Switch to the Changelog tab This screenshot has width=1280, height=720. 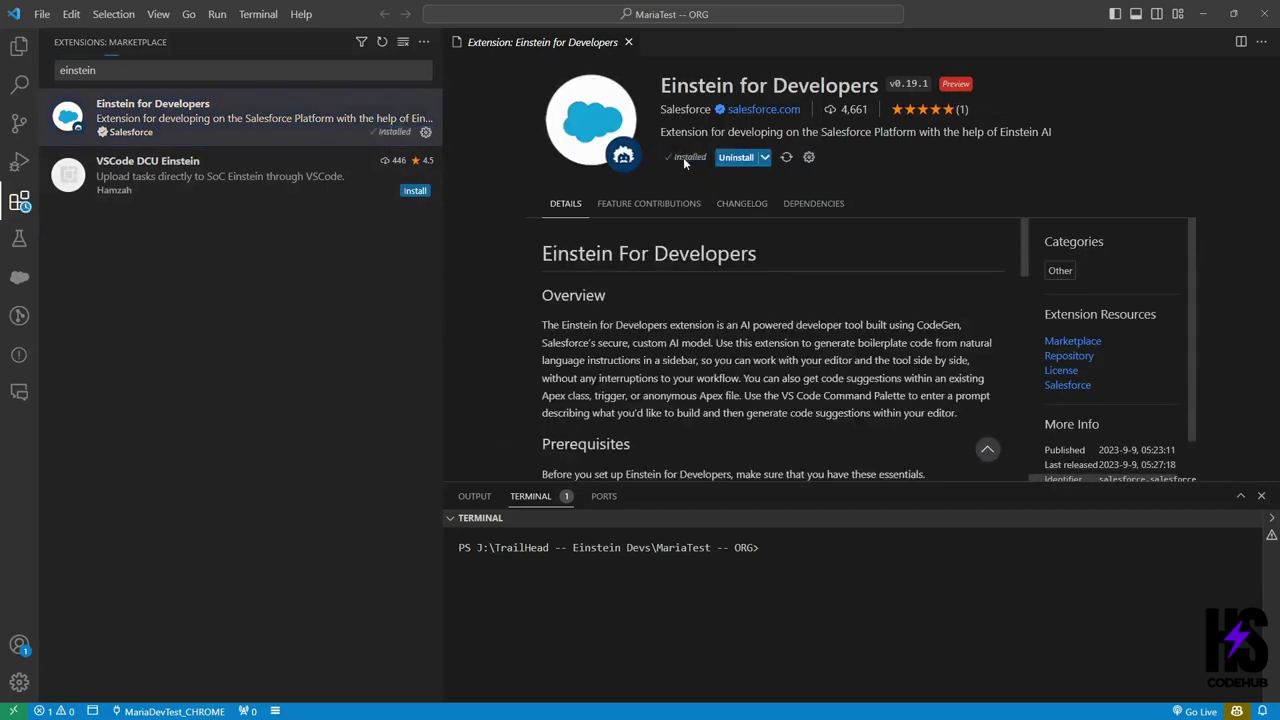742,203
